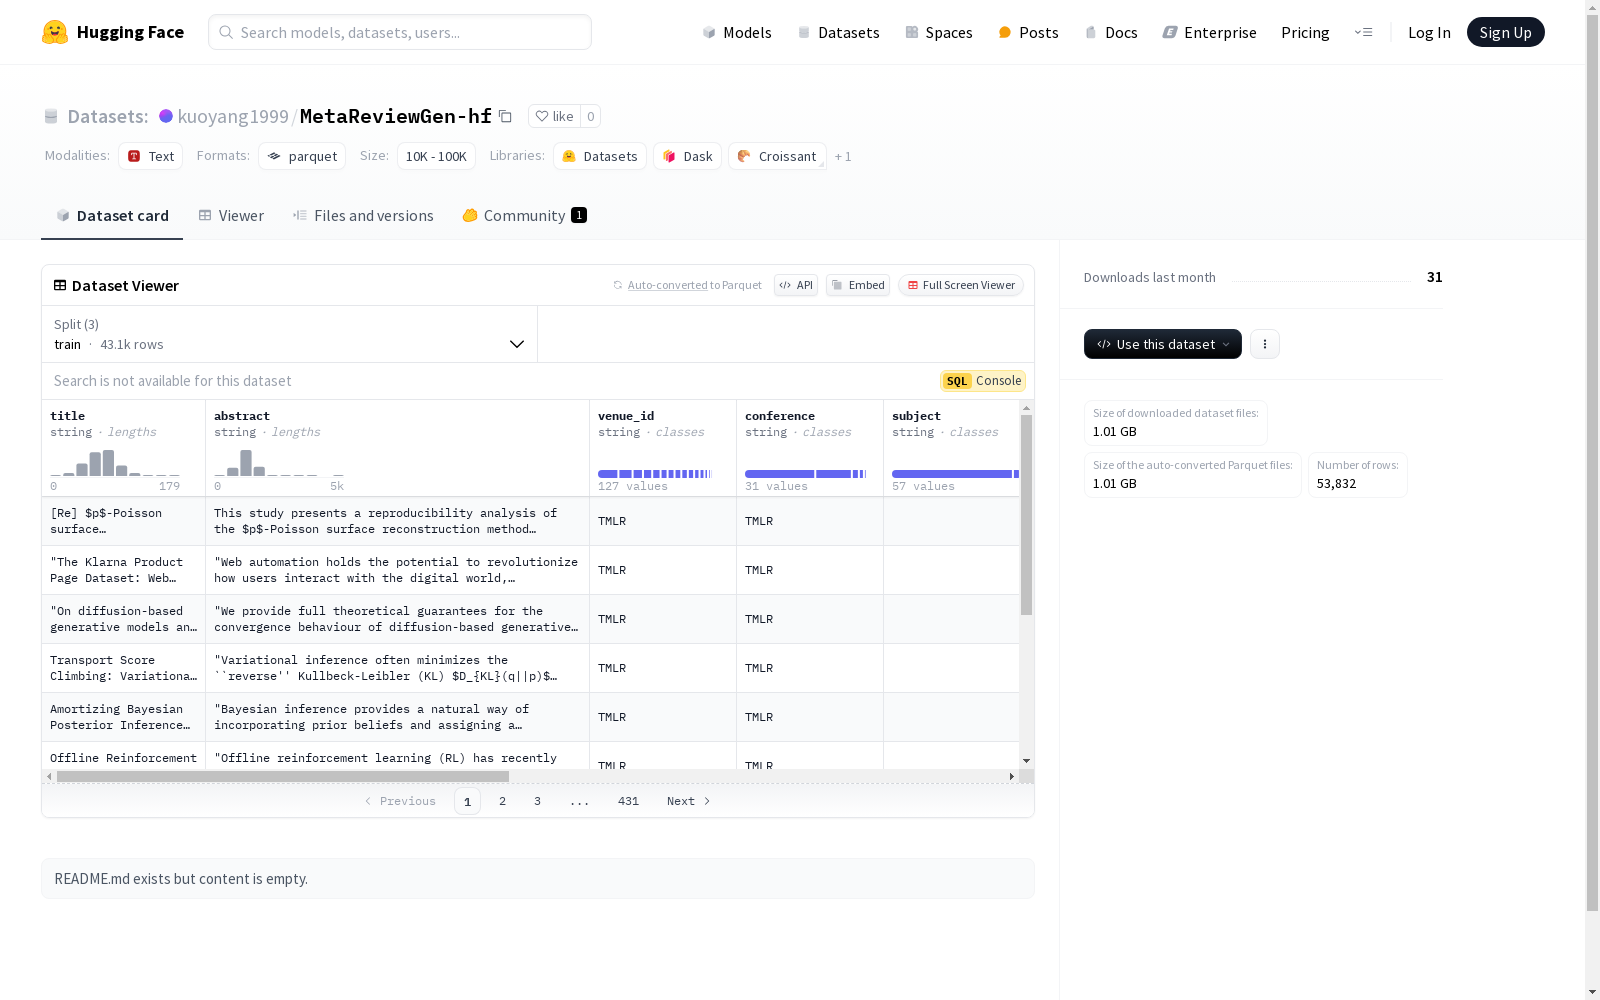Click the user avatar next to kuoyang1999
Image resolution: width=1600 pixels, height=1000 pixels.
pyautogui.click(x=166, y=116)
